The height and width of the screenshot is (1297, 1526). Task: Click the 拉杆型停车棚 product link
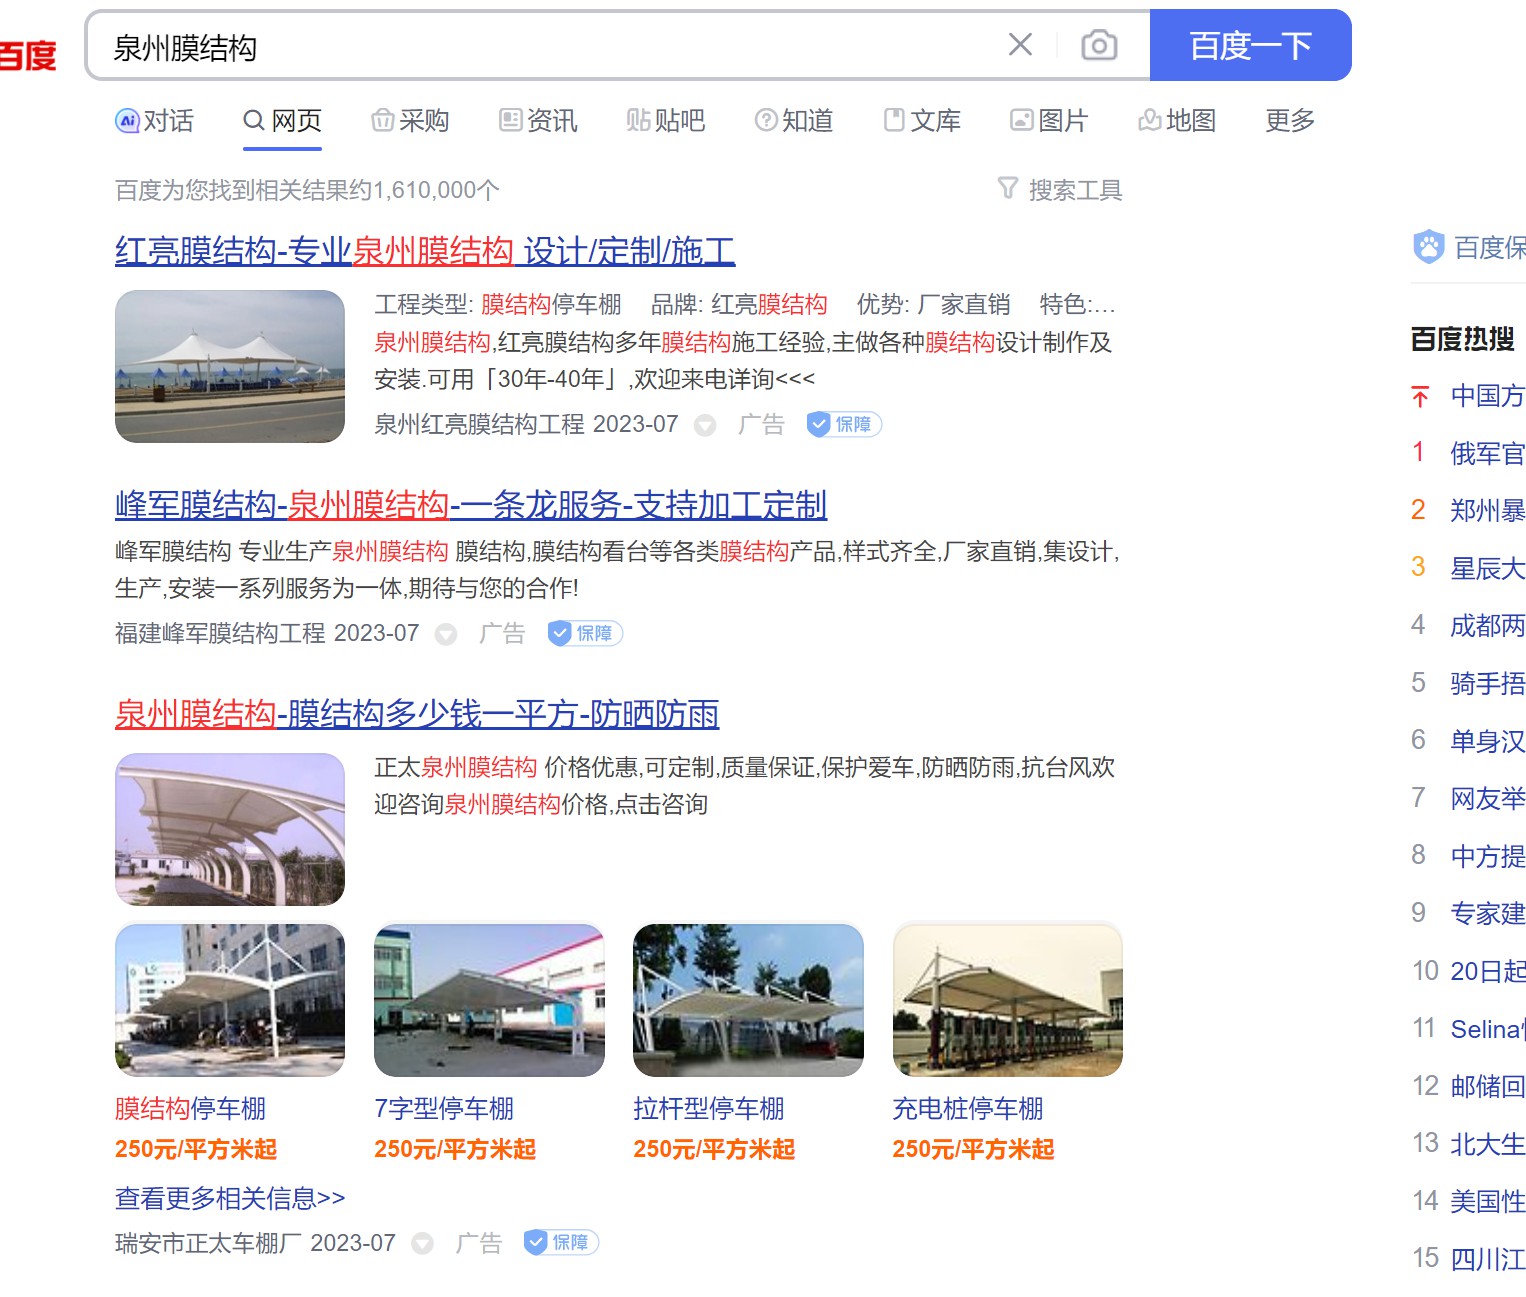coord(709,1109)
